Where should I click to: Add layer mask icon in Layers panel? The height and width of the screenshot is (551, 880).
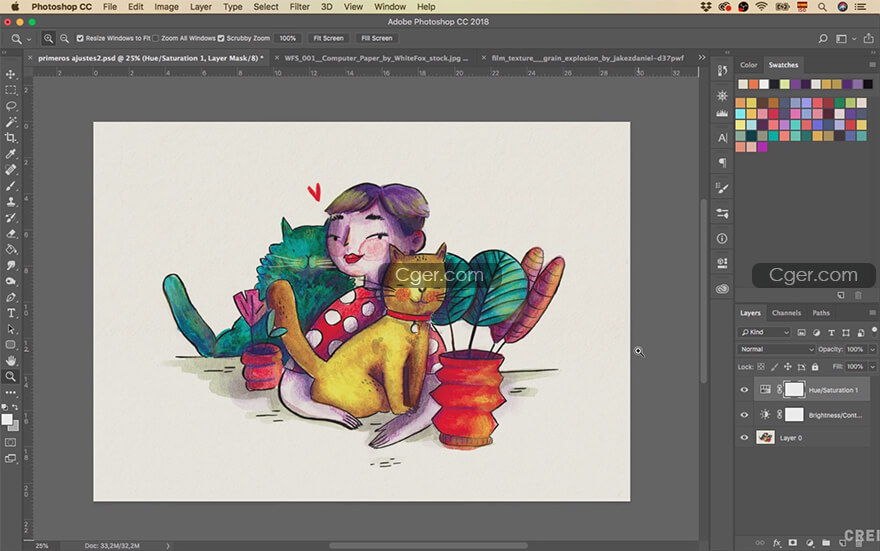tap(792, 543)
